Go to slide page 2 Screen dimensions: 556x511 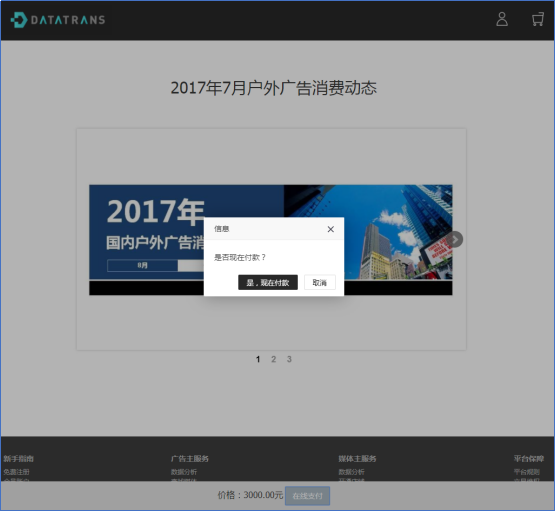pos(273,359)
